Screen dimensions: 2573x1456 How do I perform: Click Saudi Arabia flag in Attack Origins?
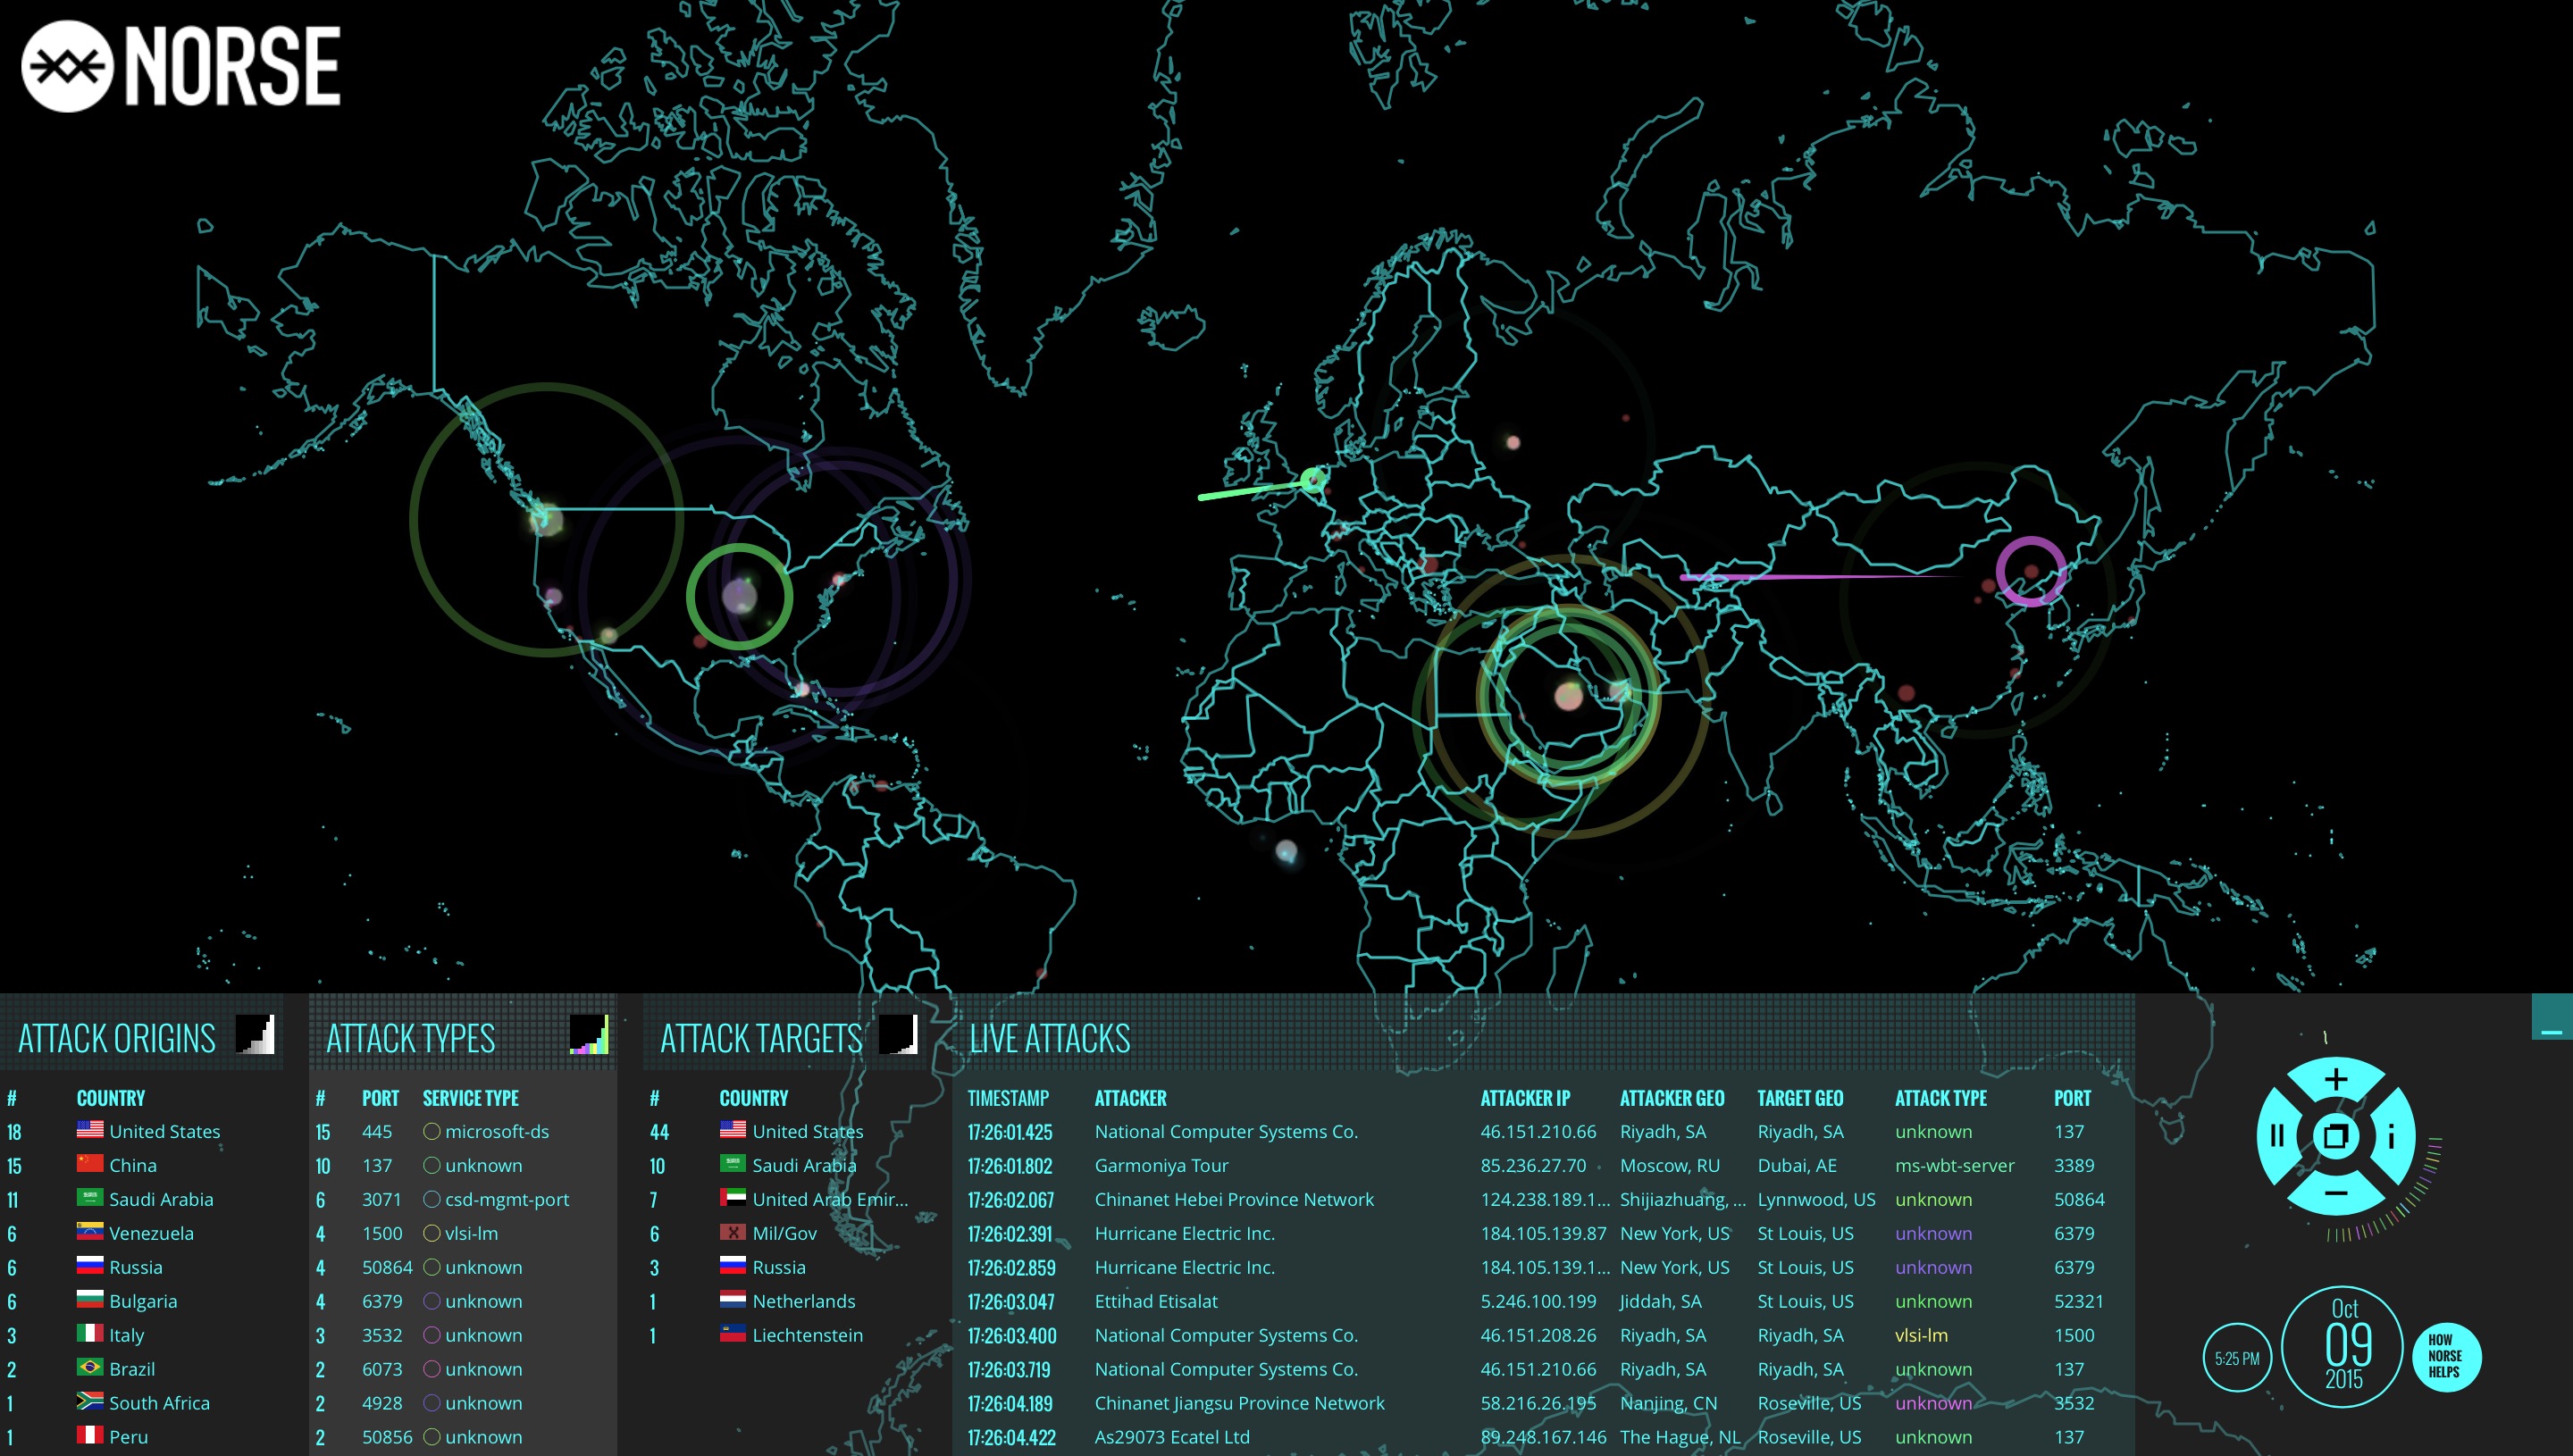point(90,1198)
